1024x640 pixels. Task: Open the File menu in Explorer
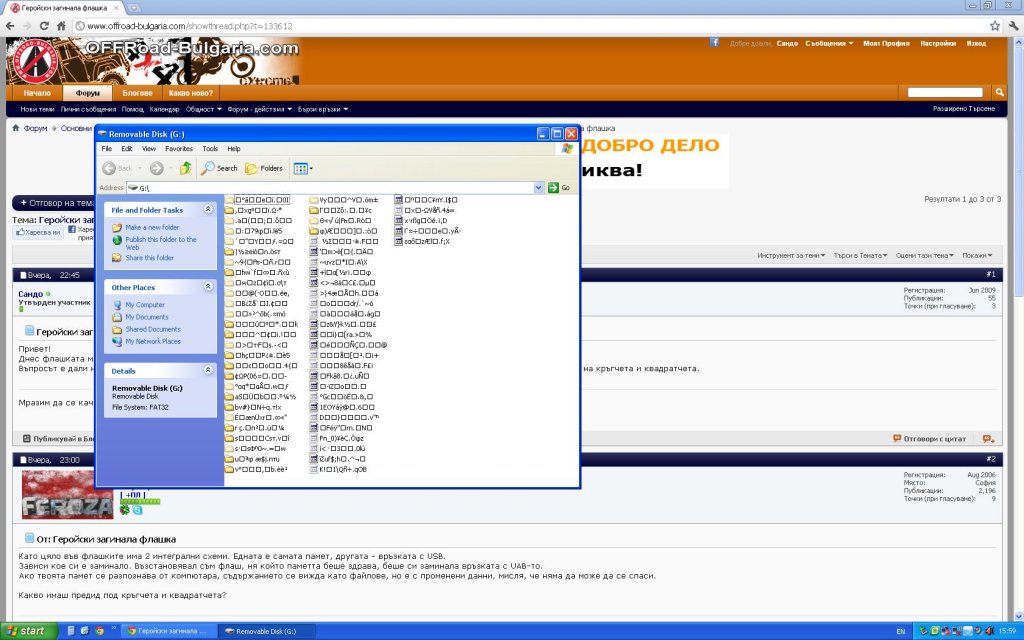tap(106, 149)
